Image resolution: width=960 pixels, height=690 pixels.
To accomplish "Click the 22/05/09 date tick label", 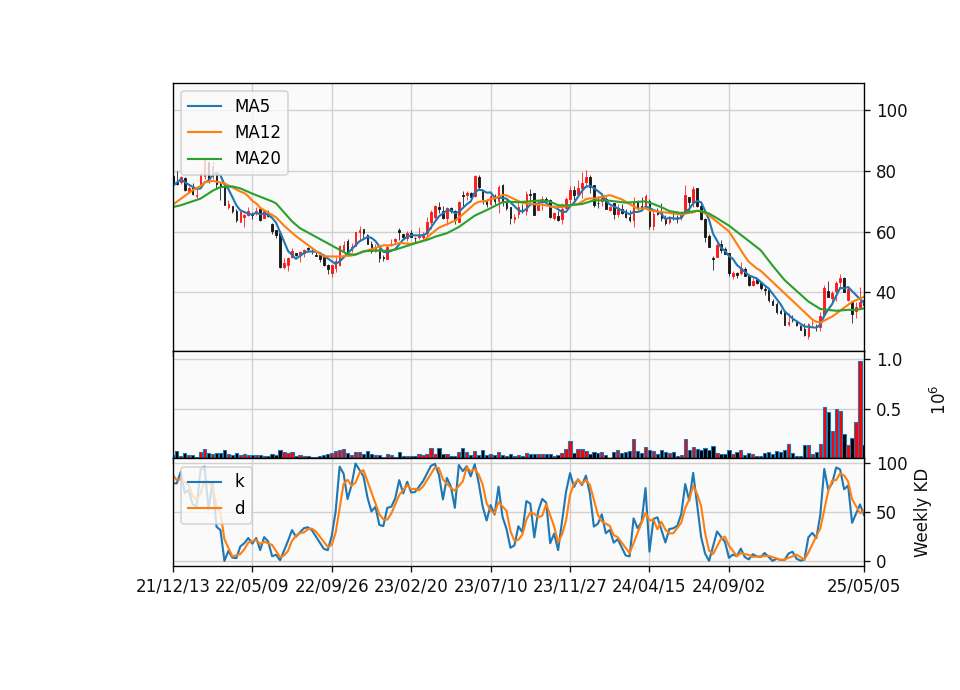I will pos(252,586).
